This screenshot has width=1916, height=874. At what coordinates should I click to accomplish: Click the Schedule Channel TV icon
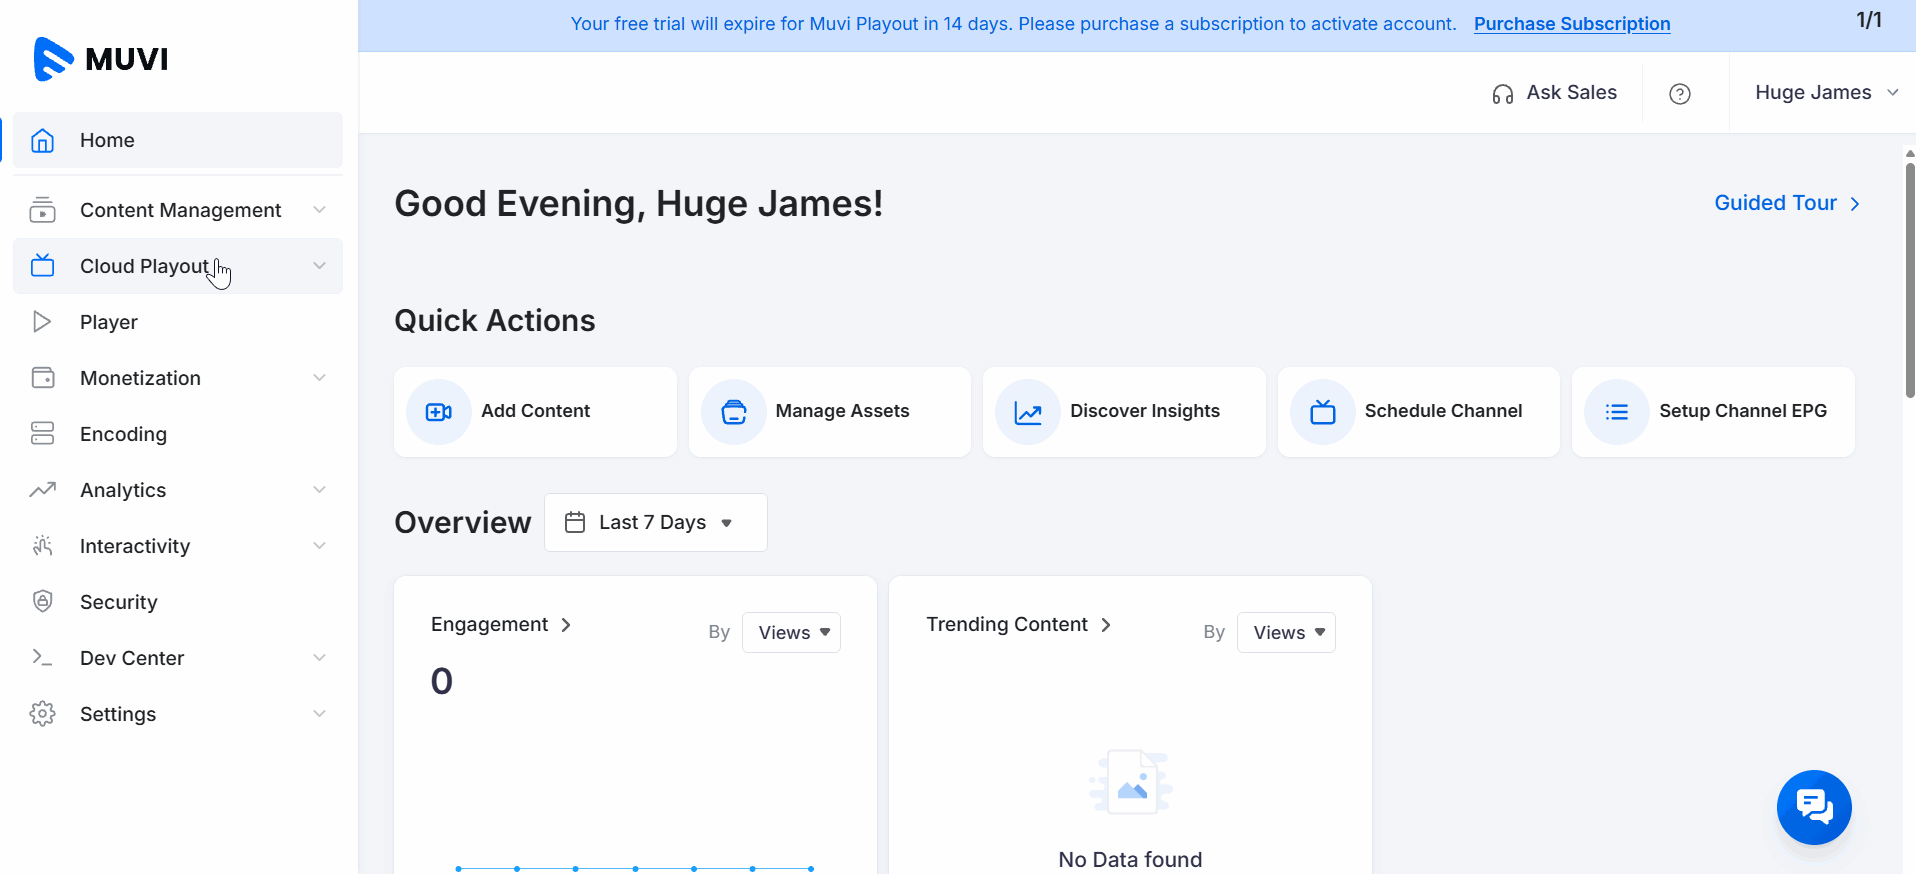pos(1323,412)
